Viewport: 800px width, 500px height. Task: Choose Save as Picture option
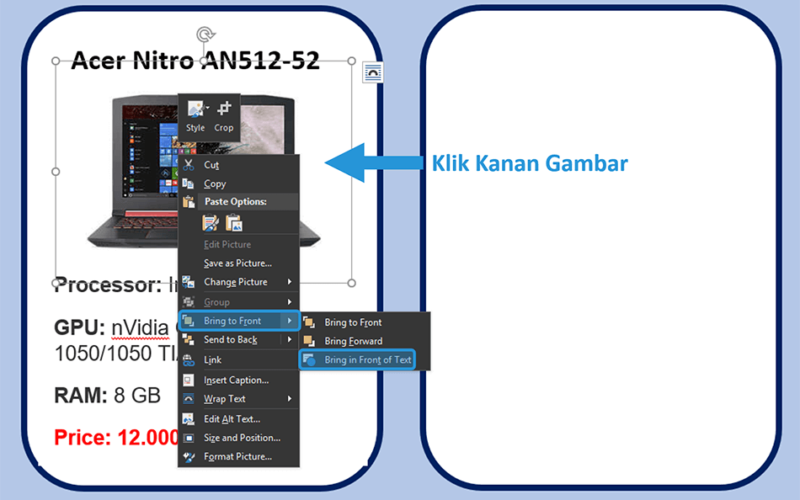click(x=238, y=263)
